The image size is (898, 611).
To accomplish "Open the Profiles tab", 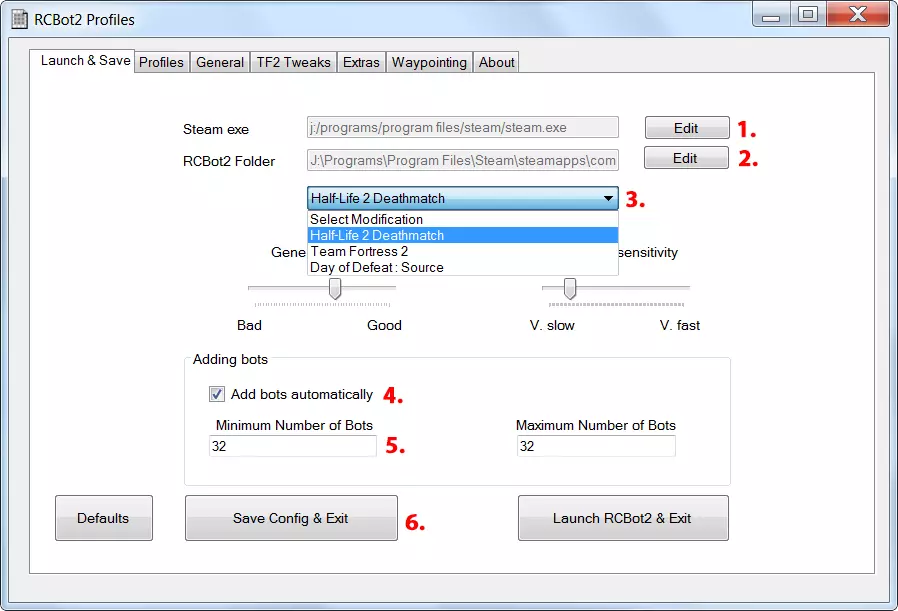I will (x=162, y=62).
